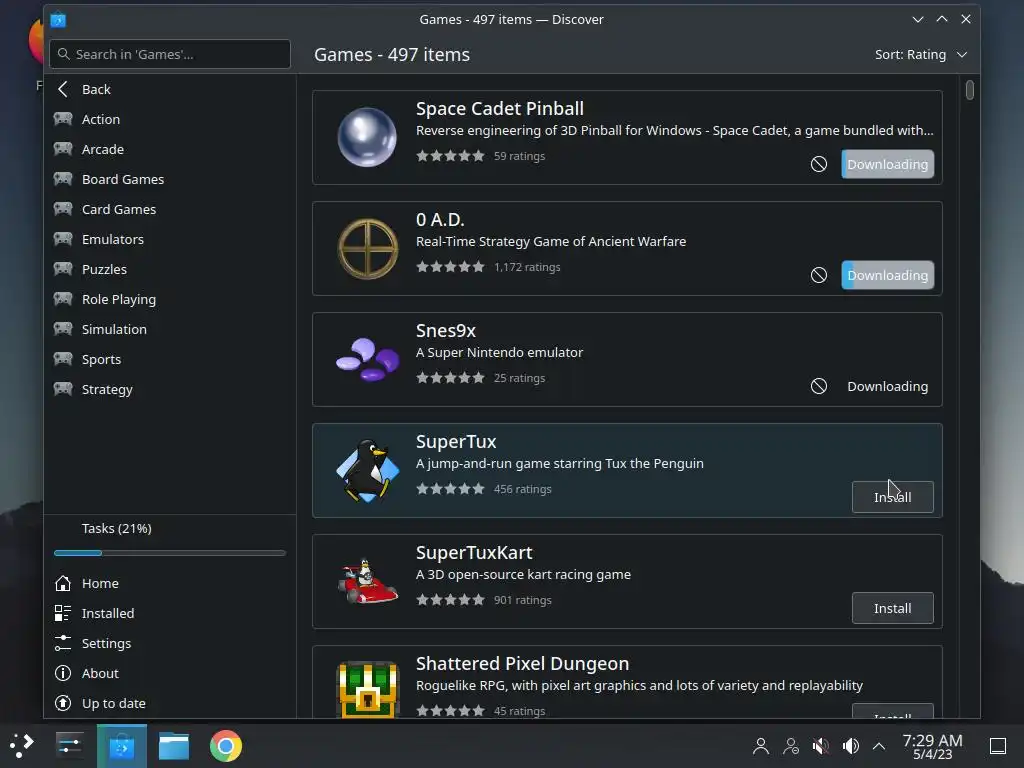Cancel the 0 A.D. download

coord(819,275)
